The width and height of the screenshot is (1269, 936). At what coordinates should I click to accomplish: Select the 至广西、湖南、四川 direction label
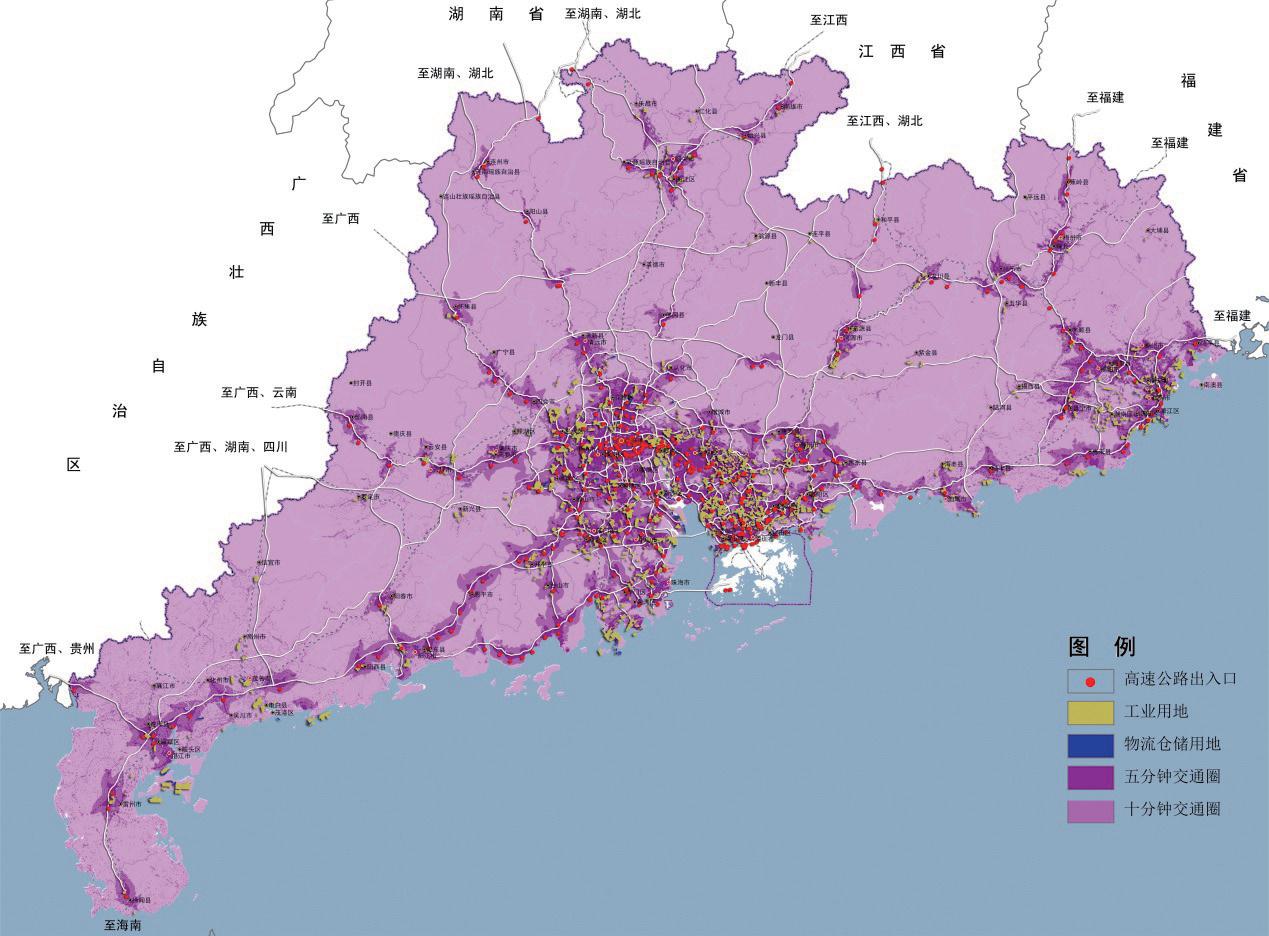pos(230,447)
